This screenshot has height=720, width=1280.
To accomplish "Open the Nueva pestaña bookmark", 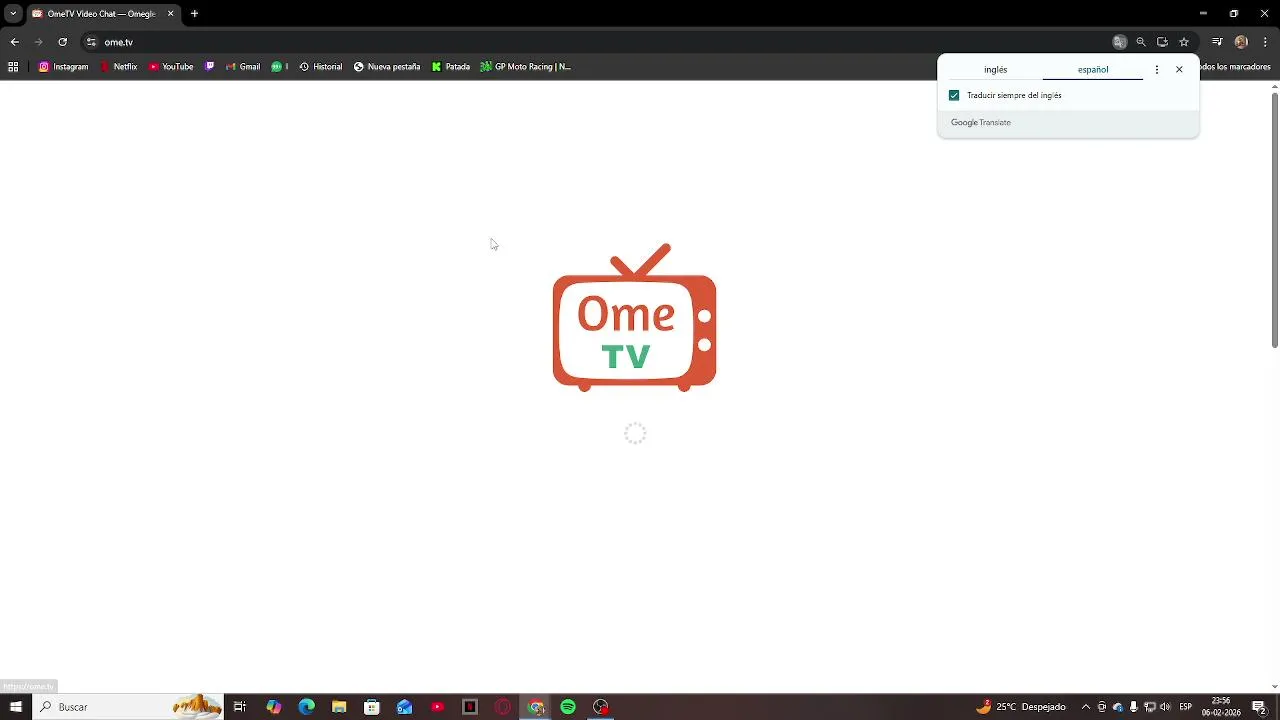I will click(x=386, y=67).
